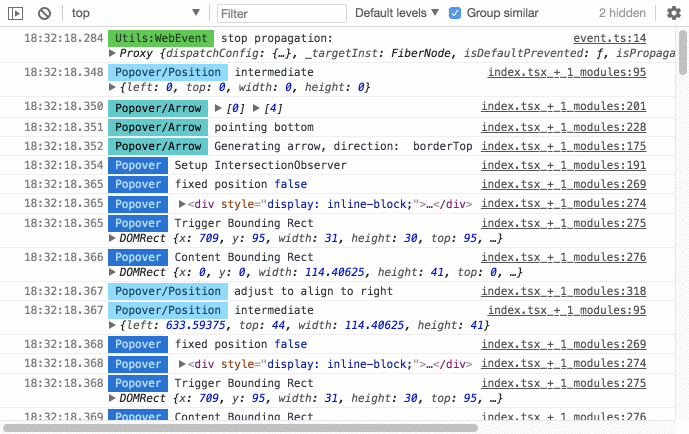Expand the [4] array in Popover/Arrow
This screenshot has height=434, width=689.
256,108
